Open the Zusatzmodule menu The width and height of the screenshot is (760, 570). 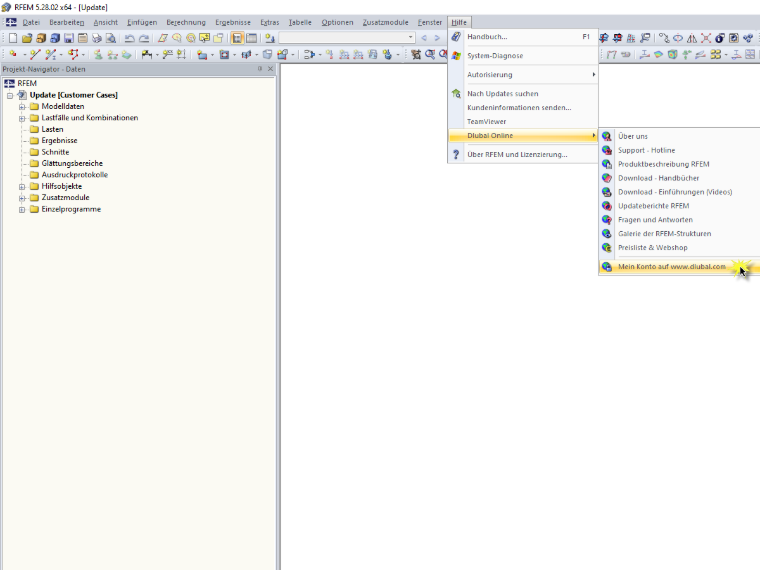(x=385, y=22)
